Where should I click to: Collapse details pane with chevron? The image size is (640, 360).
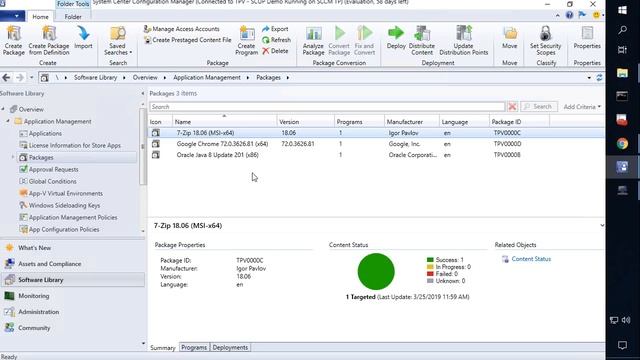coord(602,225)
